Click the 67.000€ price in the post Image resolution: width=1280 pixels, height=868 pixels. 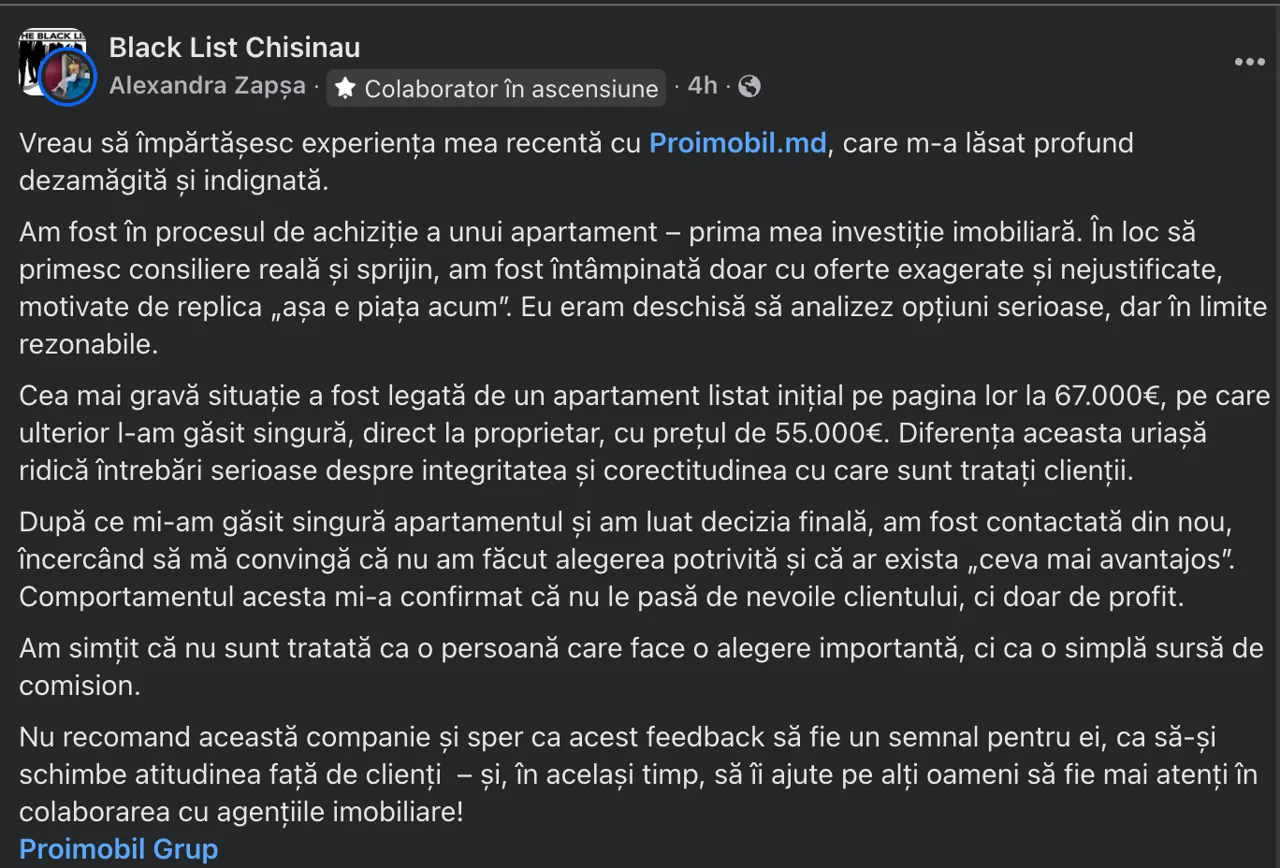1107,396
